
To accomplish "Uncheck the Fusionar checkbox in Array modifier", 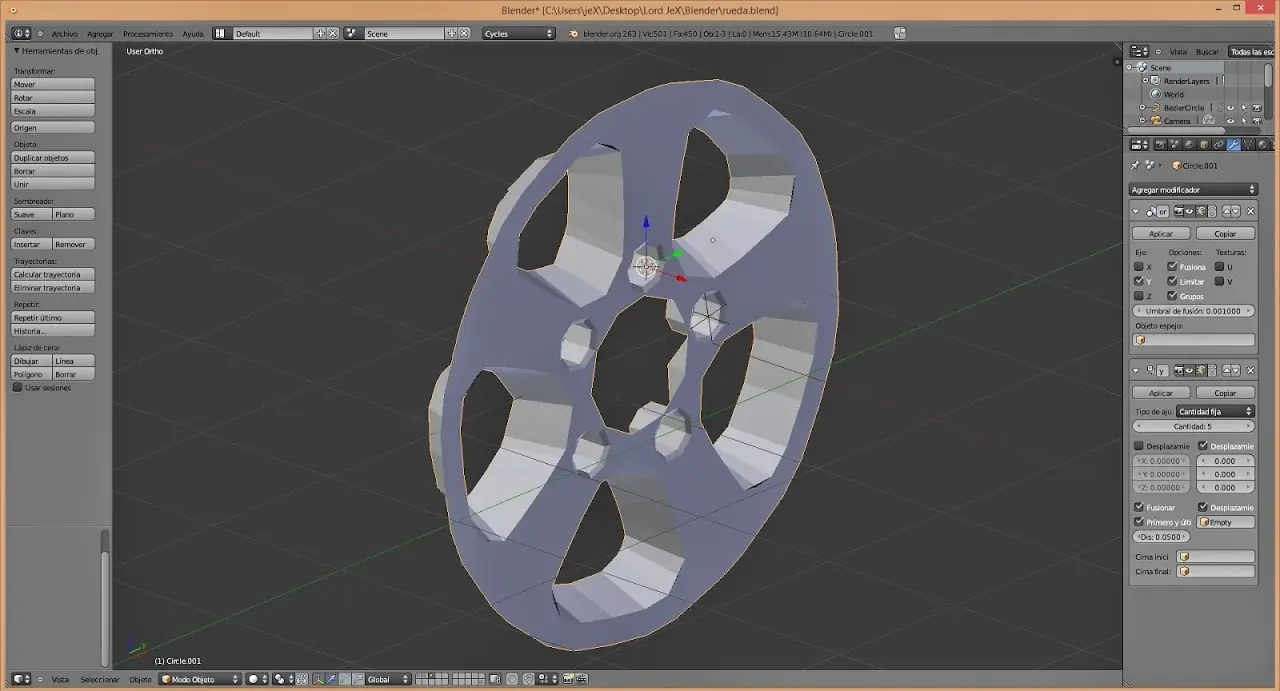I will 1139,507.
